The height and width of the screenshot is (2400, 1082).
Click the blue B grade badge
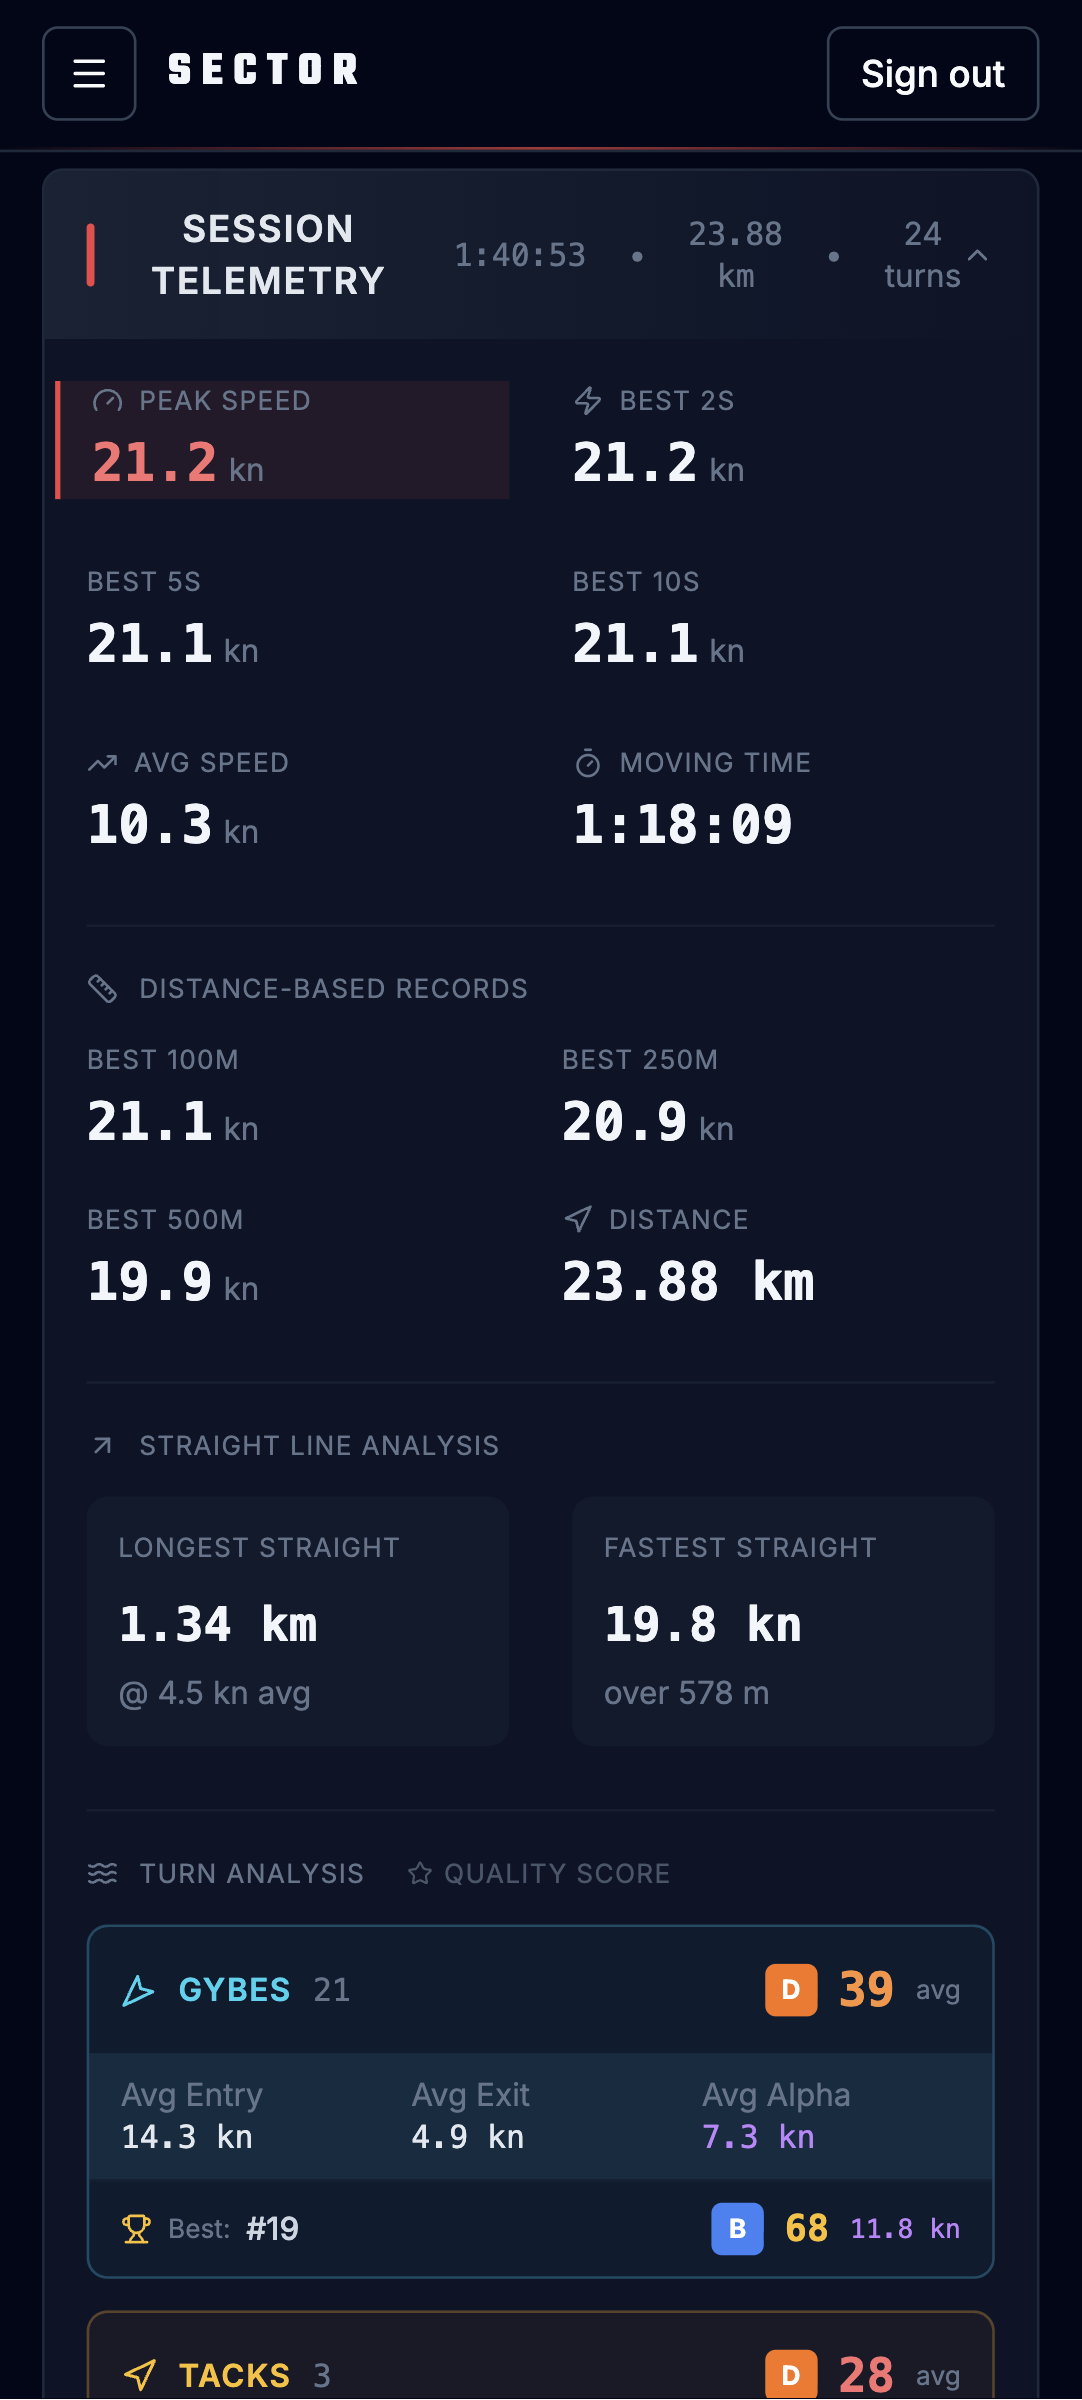point(737,2228)
